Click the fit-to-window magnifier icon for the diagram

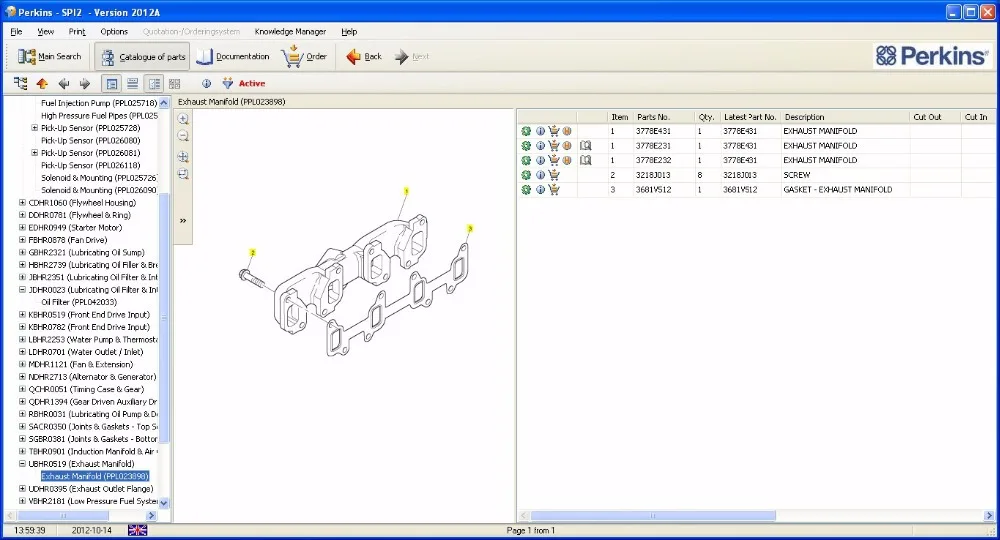pyautogui.click(x=183, y=174)
